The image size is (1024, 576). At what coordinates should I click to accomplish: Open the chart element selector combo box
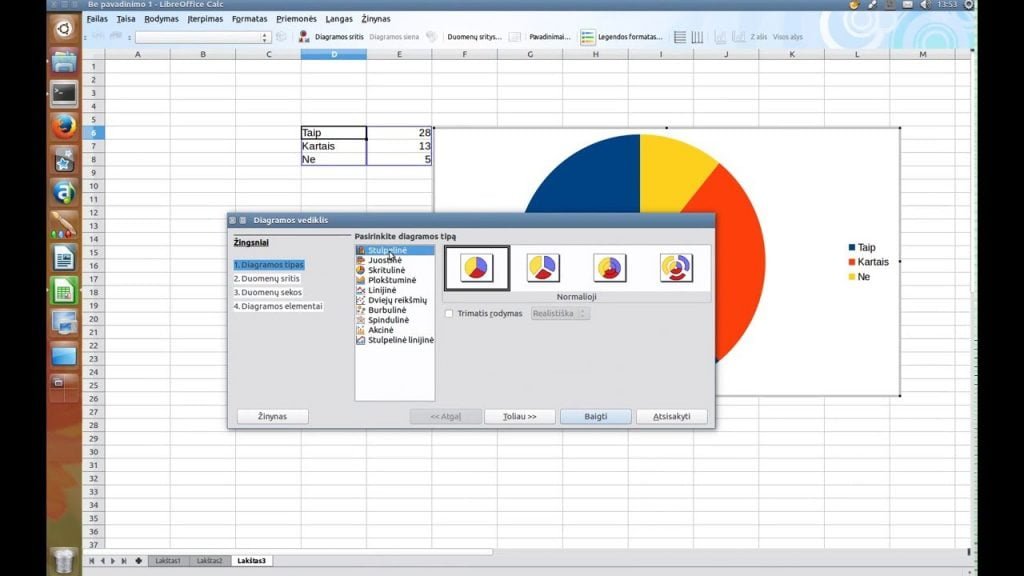point(202,37)
